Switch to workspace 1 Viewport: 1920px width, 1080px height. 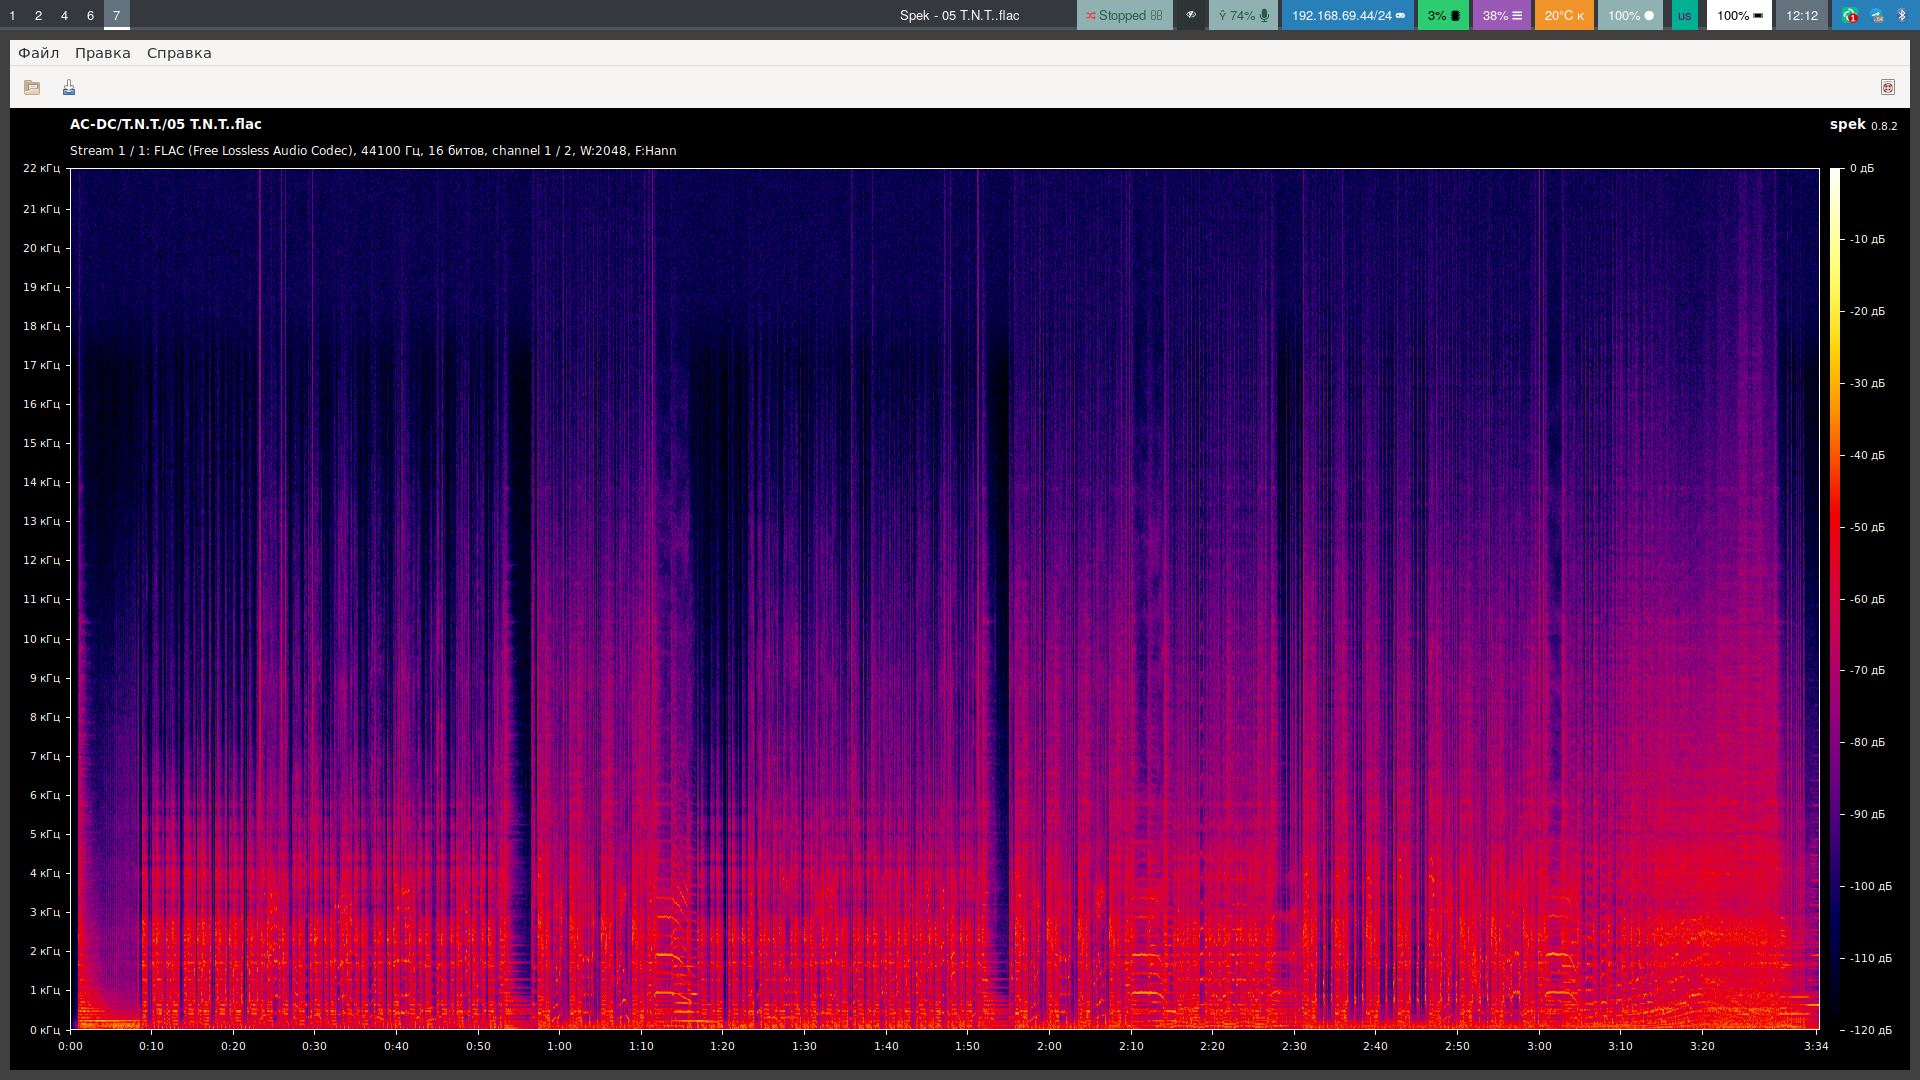[x=12, y=15]
